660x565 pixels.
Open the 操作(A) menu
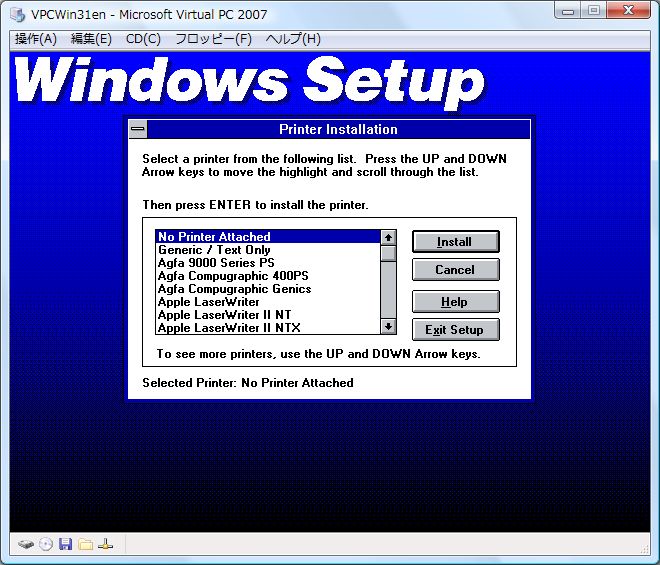tap(36, 39)
